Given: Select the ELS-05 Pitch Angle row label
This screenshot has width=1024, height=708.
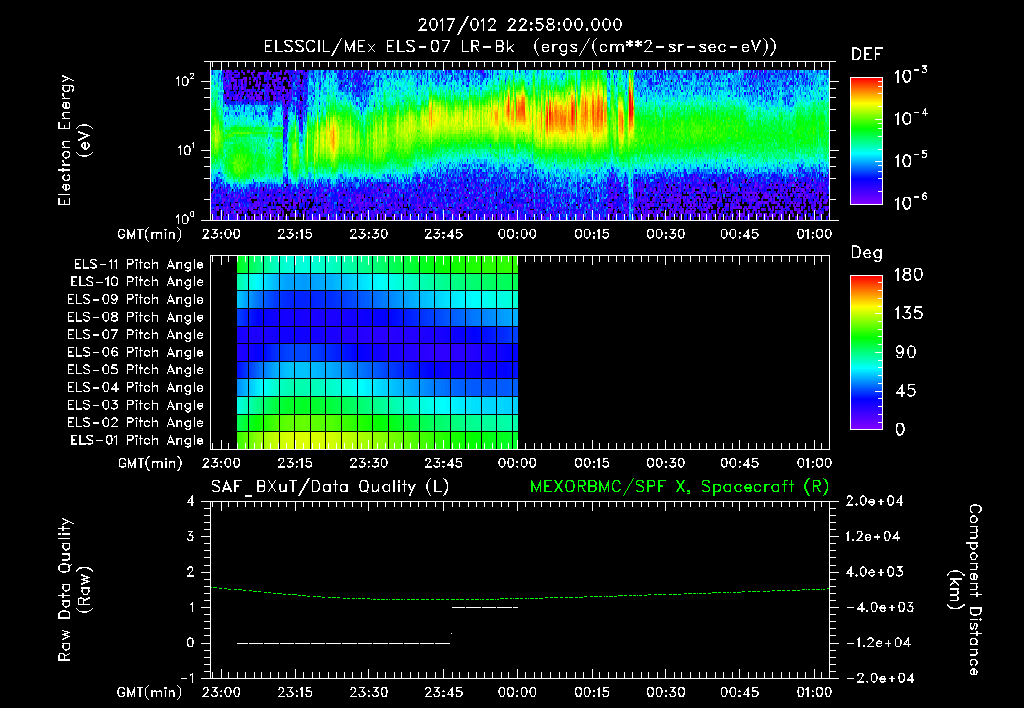Looking at the screenshot, I should [135, 370].
